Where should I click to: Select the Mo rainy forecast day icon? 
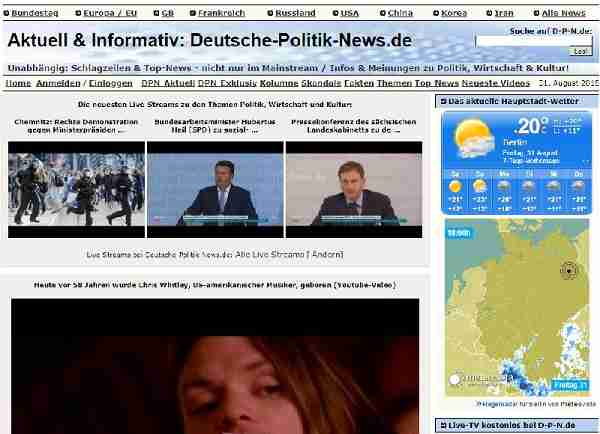504,187
